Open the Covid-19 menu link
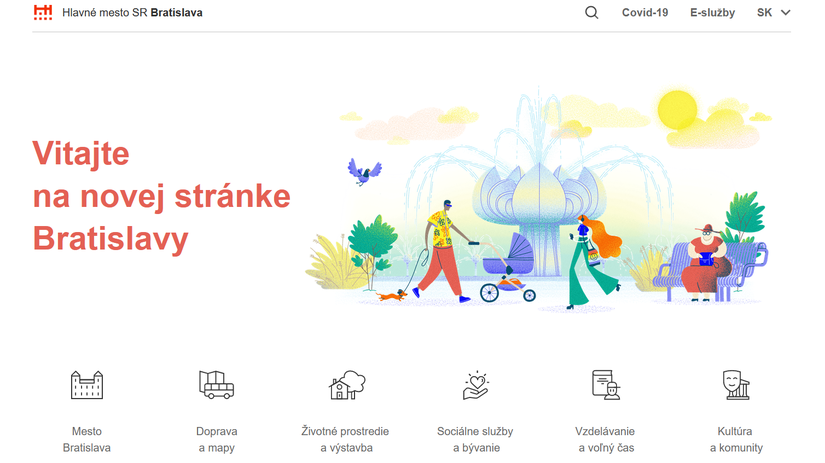 click(x=645, y=13)
